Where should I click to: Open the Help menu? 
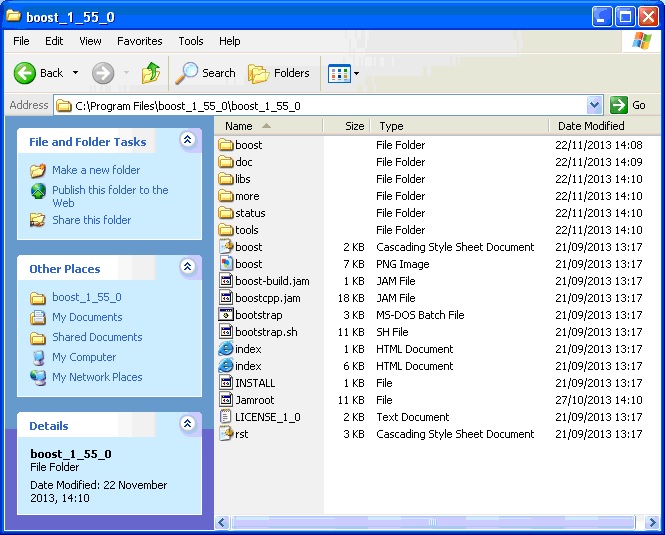pos(229,41)
